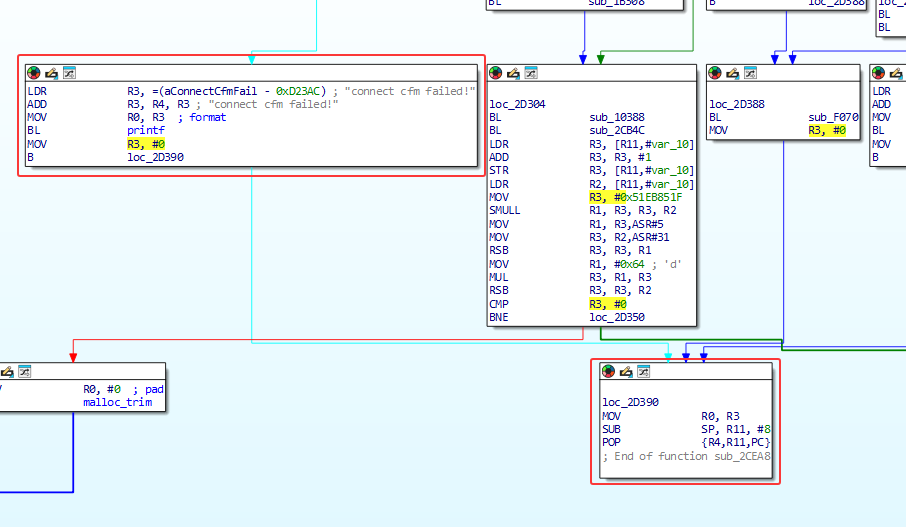Click group nodes icon in connect cfm failed block

click(69, 72)
